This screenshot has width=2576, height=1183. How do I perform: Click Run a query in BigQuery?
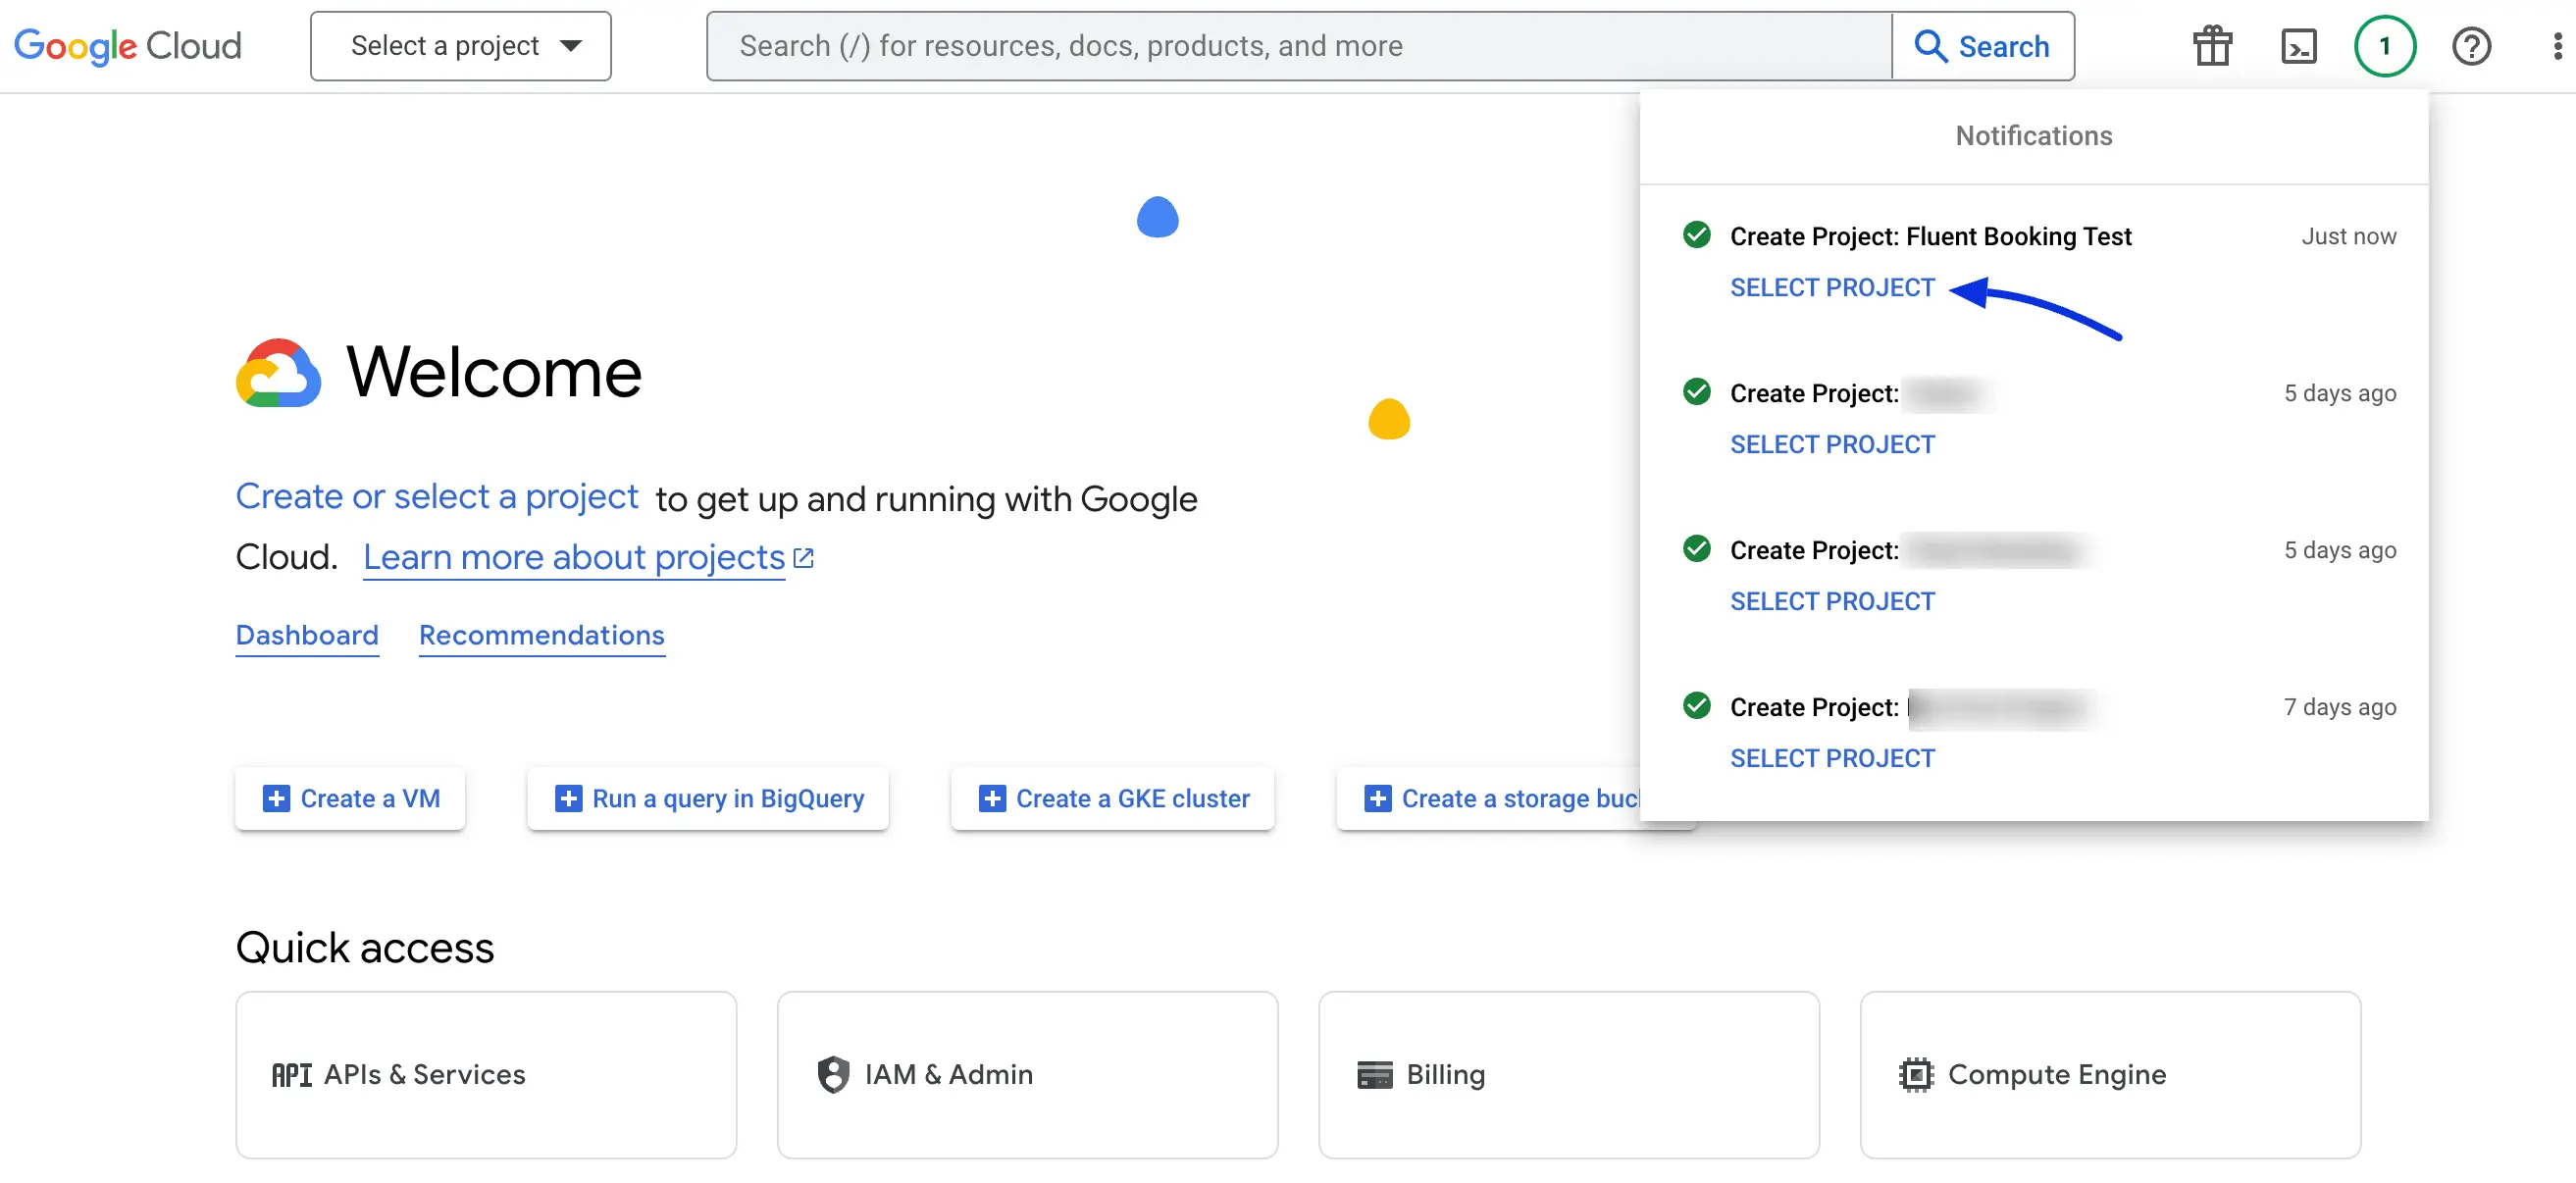tap(708, 799)
